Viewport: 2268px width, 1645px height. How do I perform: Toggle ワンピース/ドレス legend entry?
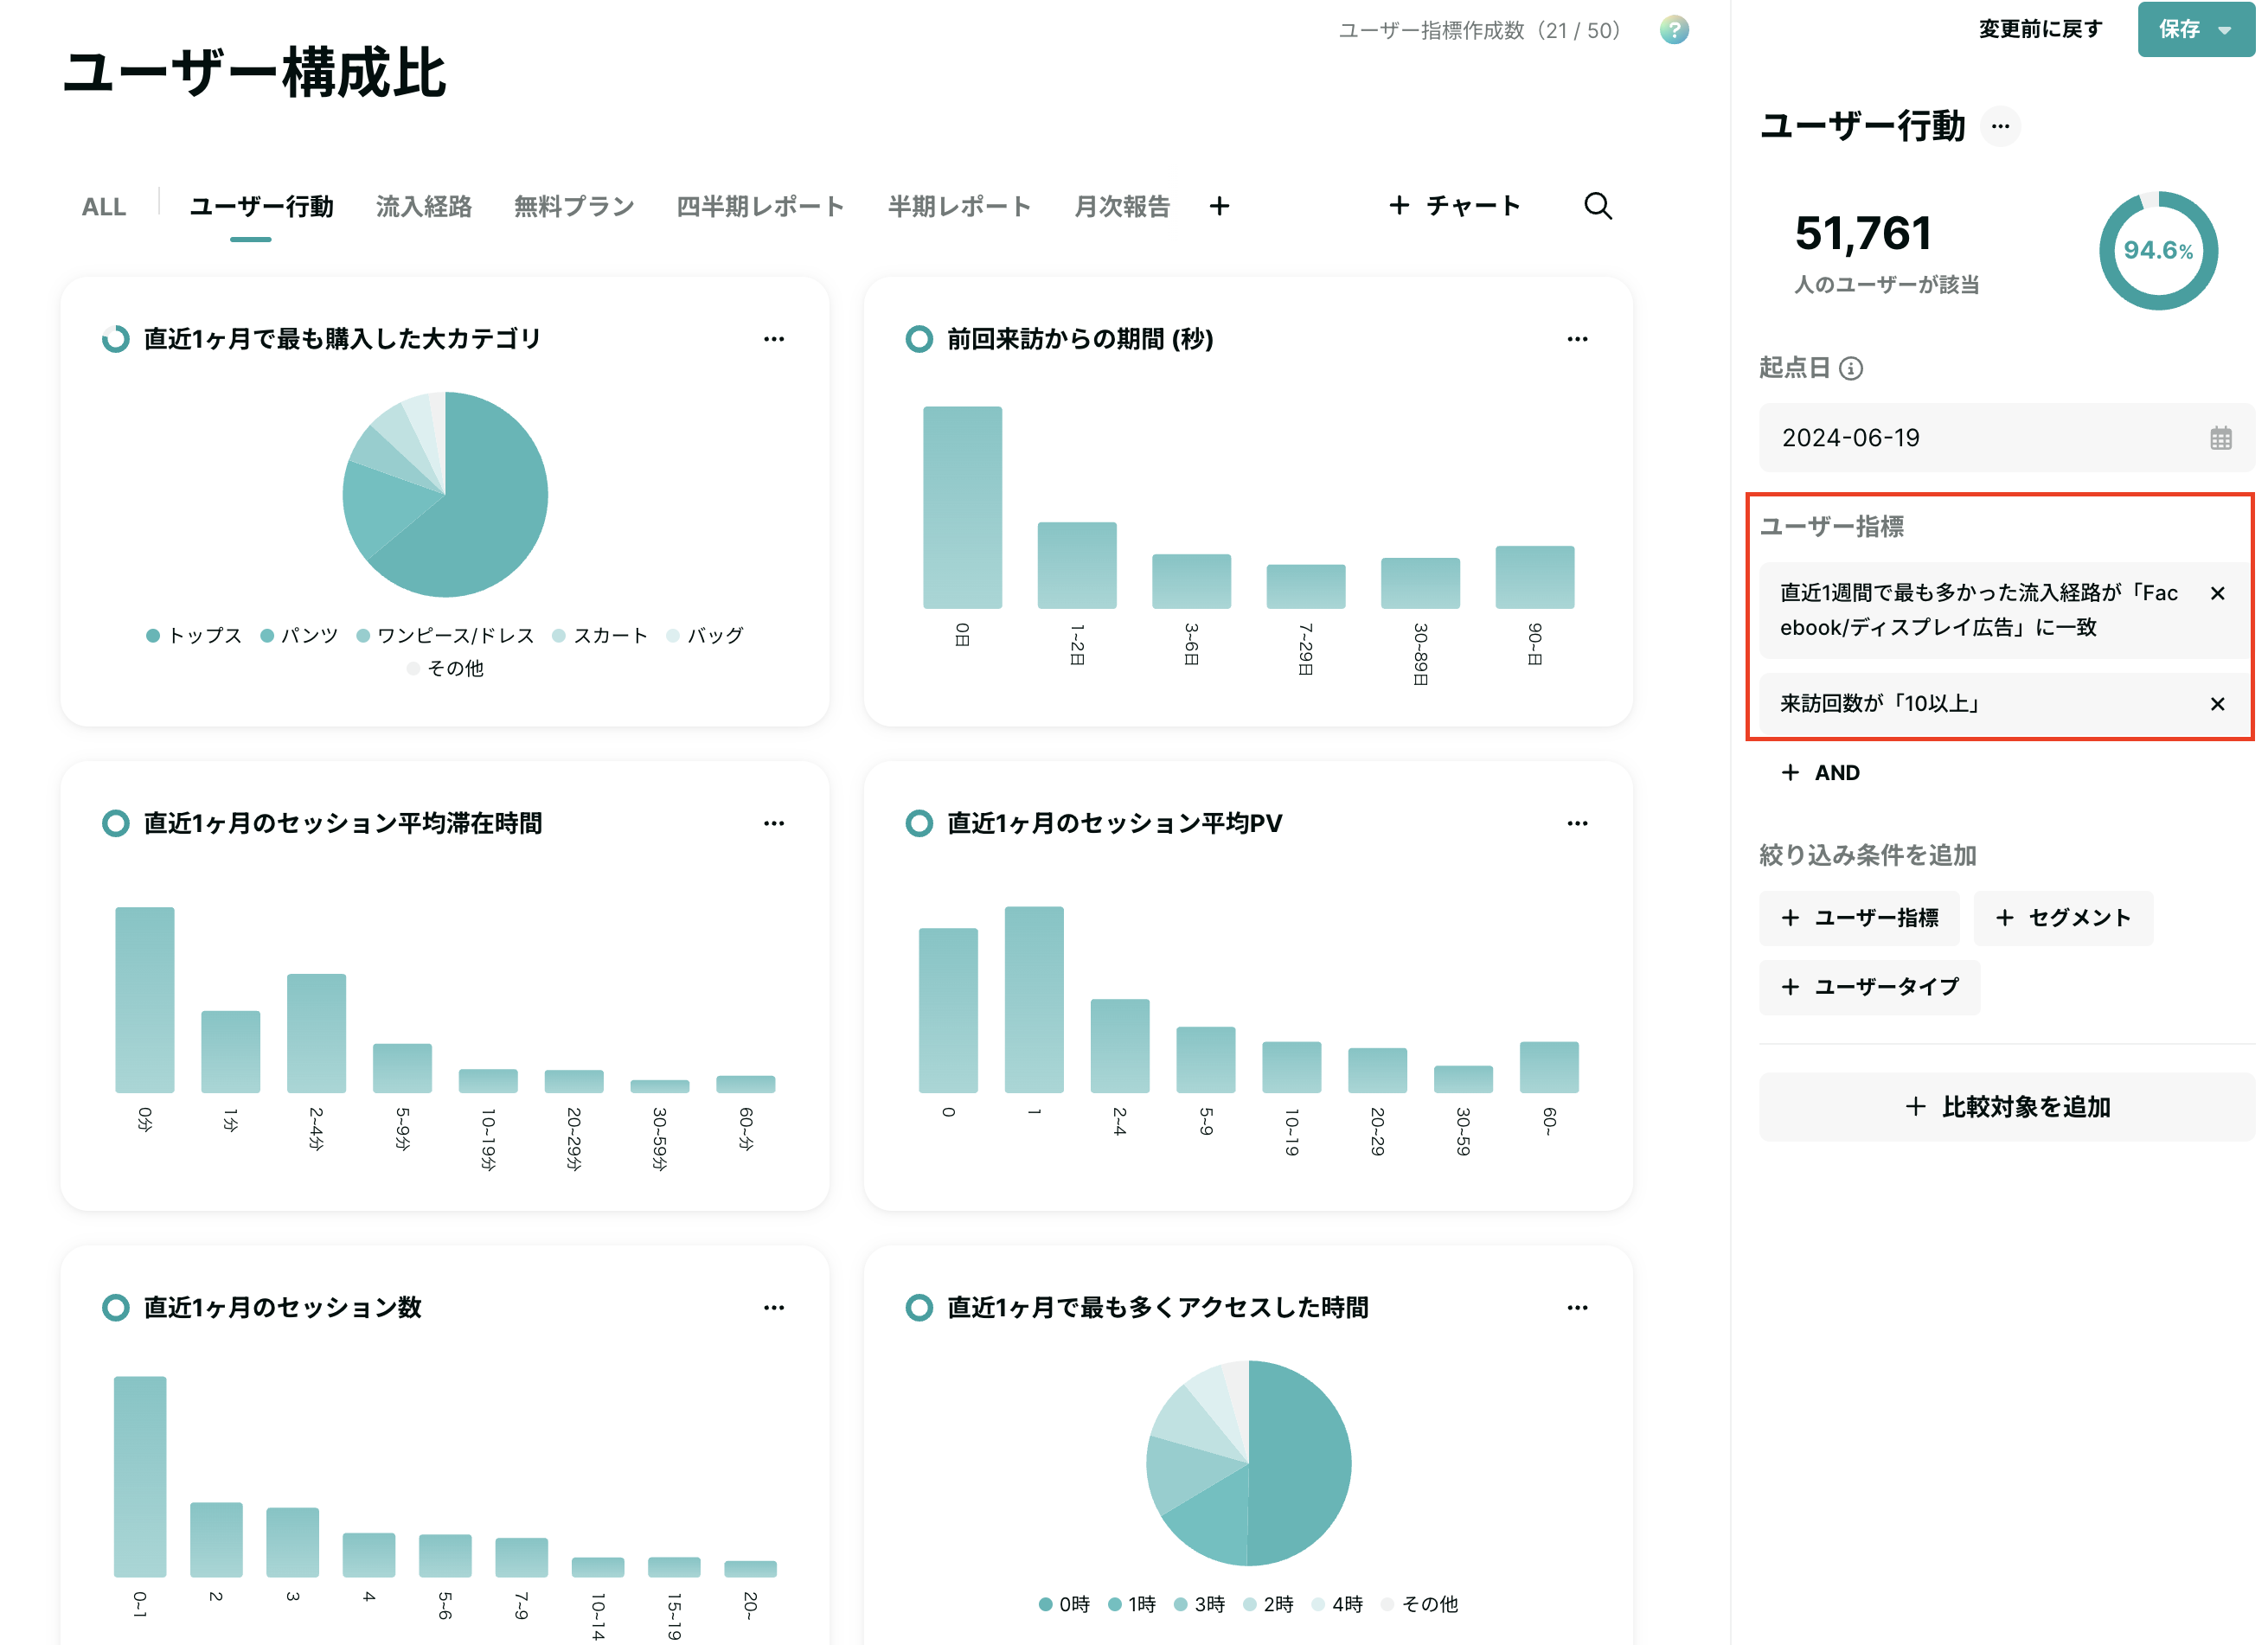[445, 636]
